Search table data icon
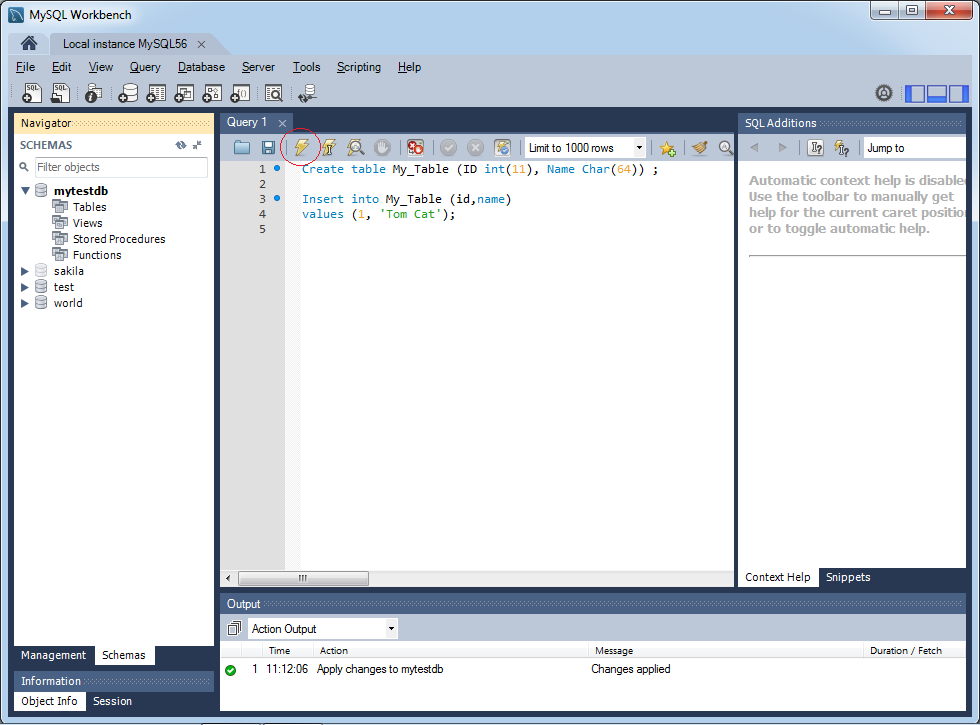This screenshot has height=725, width=980. 274,93
